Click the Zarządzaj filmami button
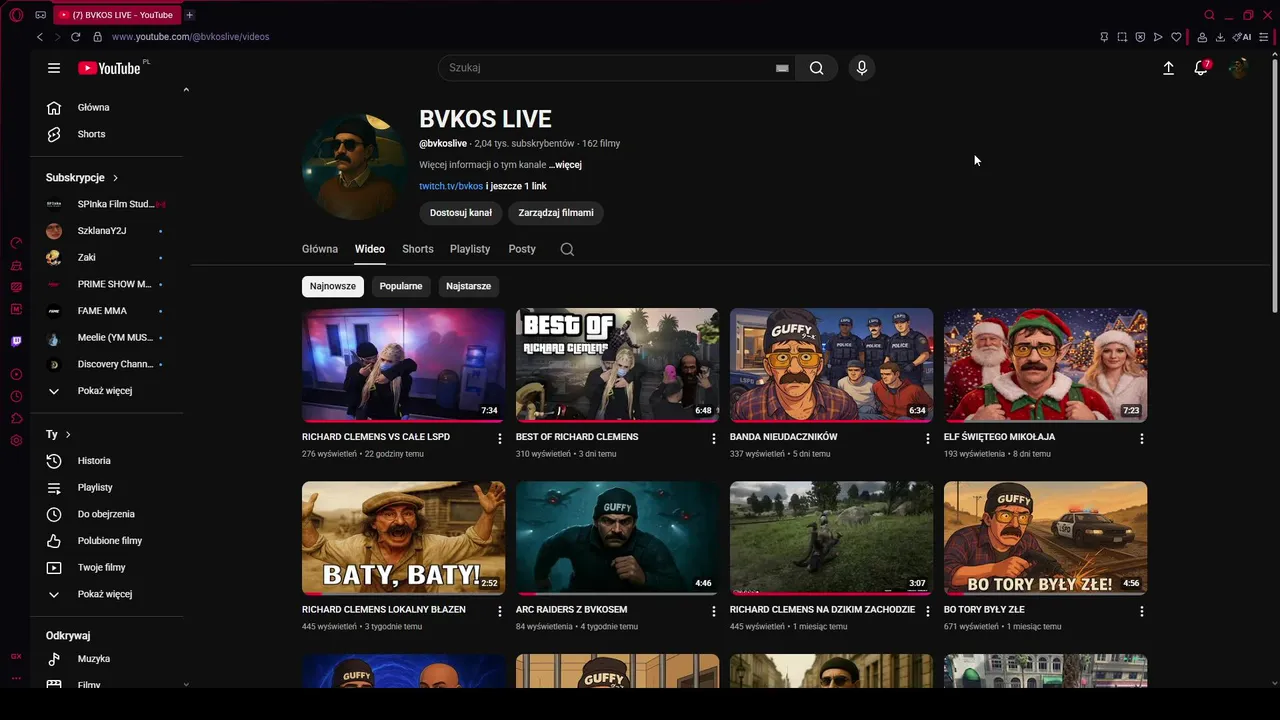The image size is (1280, 720). 556,213
